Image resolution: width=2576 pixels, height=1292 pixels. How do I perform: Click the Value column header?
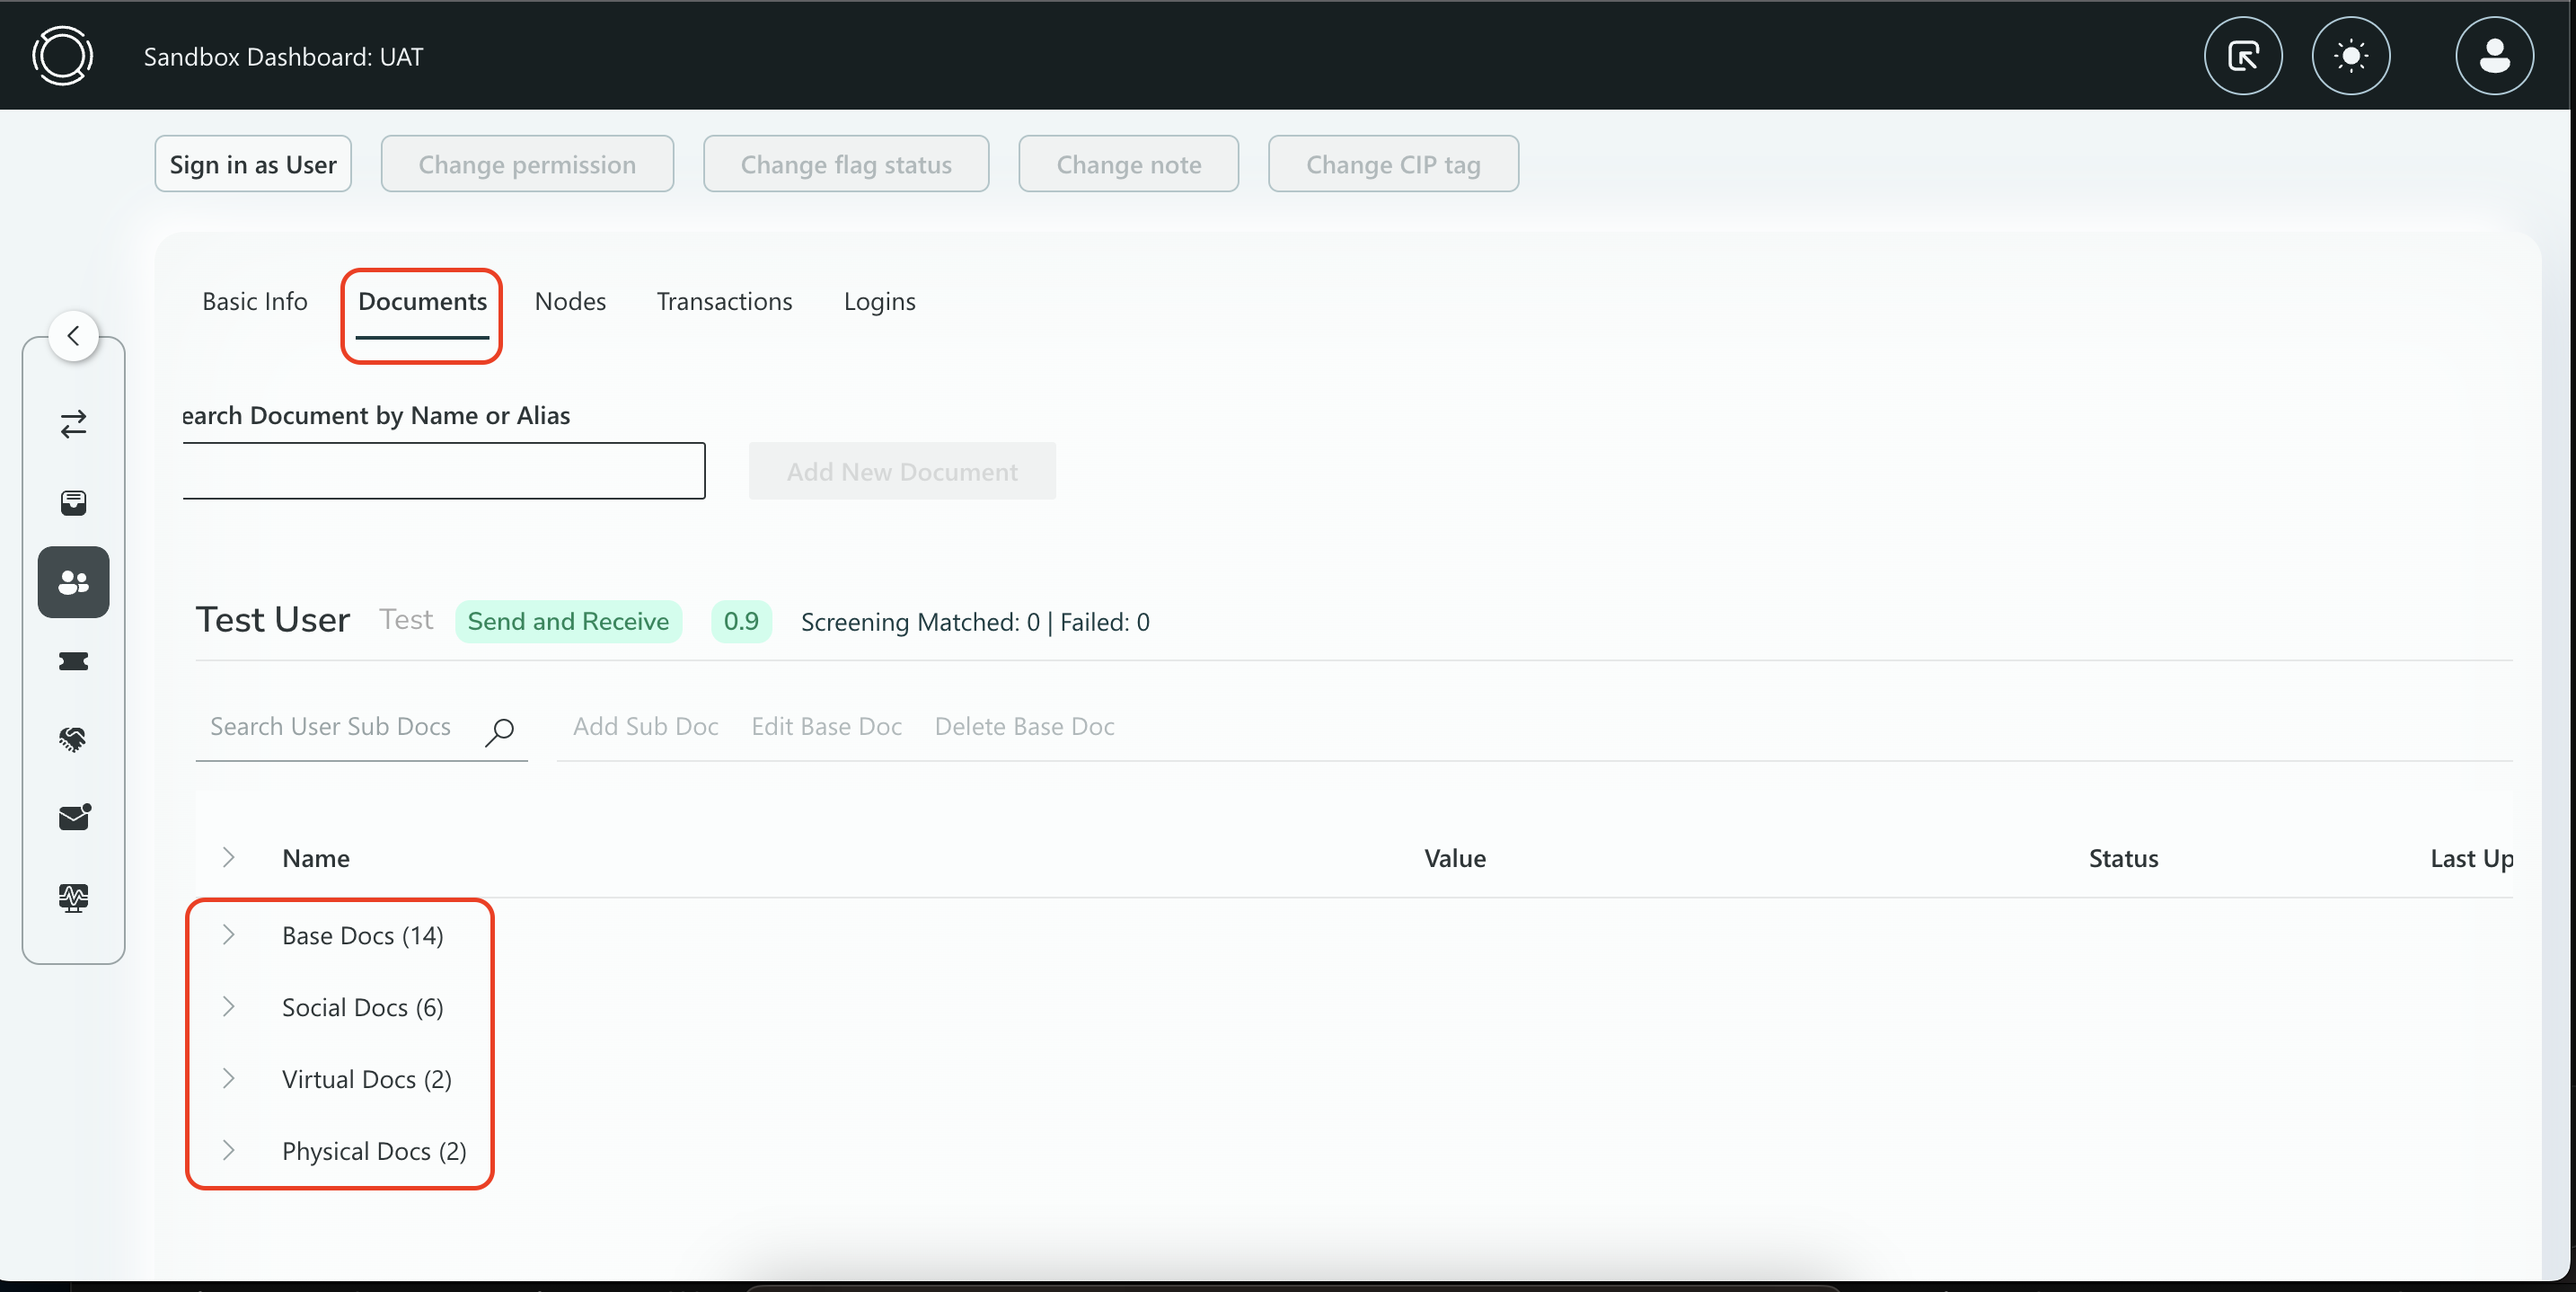pyautogui.click(x=1455, y=858)
